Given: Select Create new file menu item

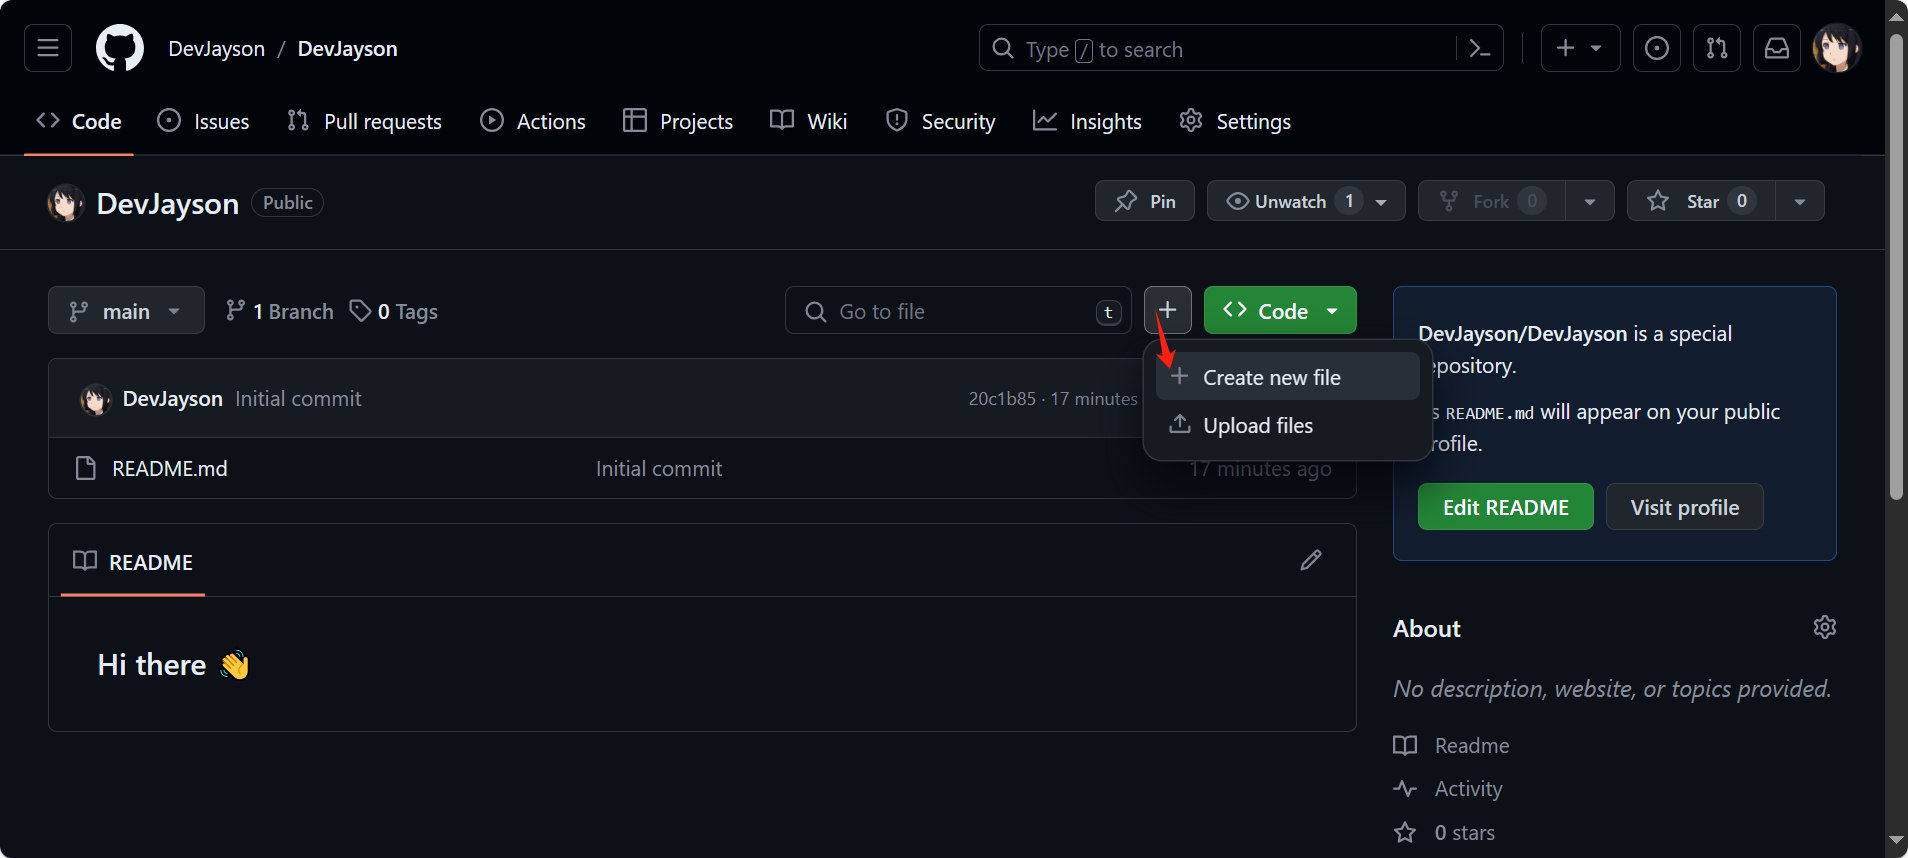Looking at the screenshot, I should [x=1287, y=377].
